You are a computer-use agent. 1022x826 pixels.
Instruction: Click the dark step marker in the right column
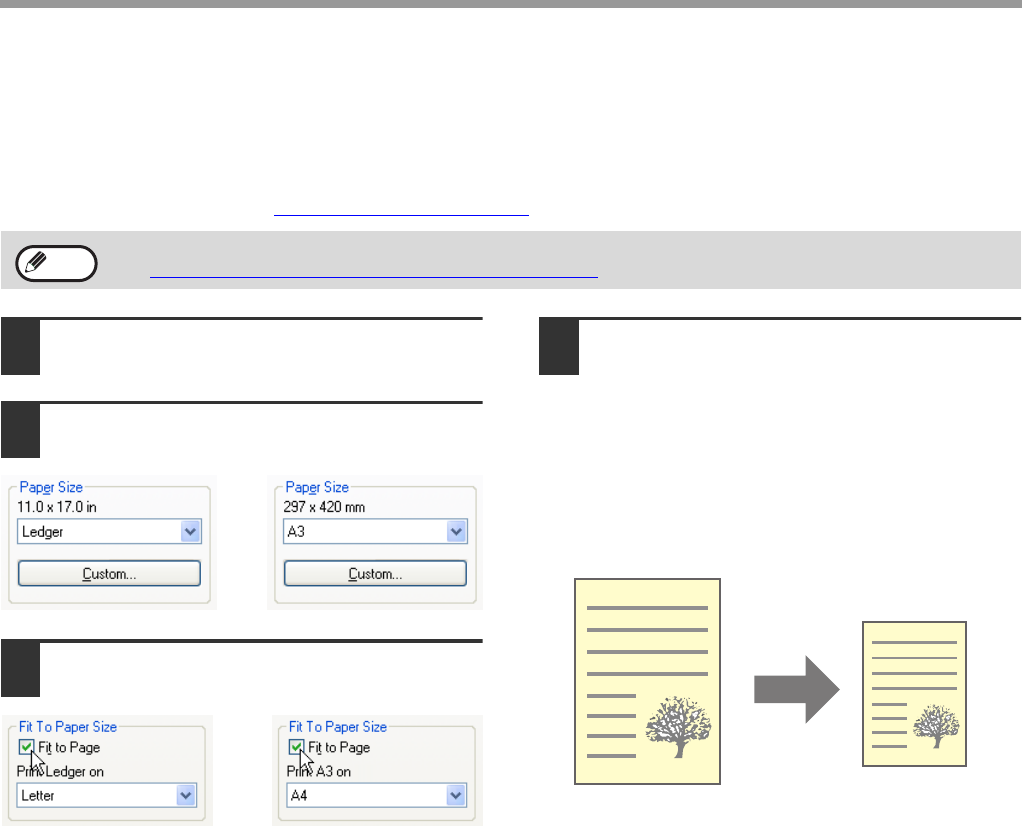pos(559,347)
